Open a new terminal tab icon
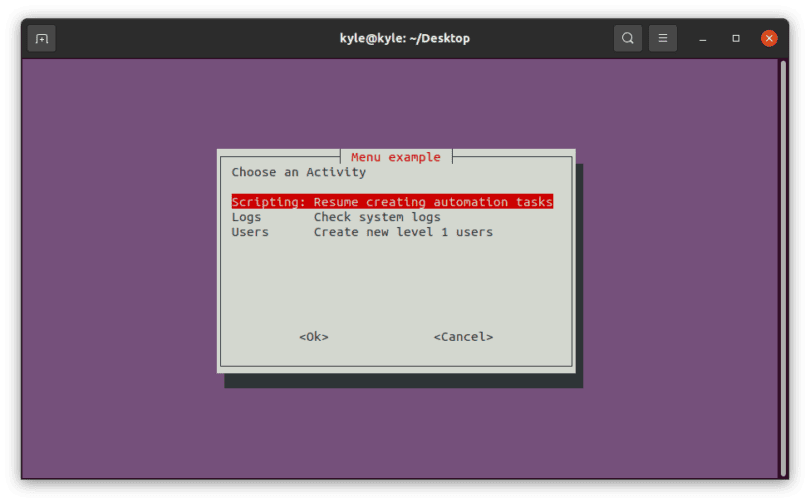Screen dimensions: 810x503 click(41, 38)
